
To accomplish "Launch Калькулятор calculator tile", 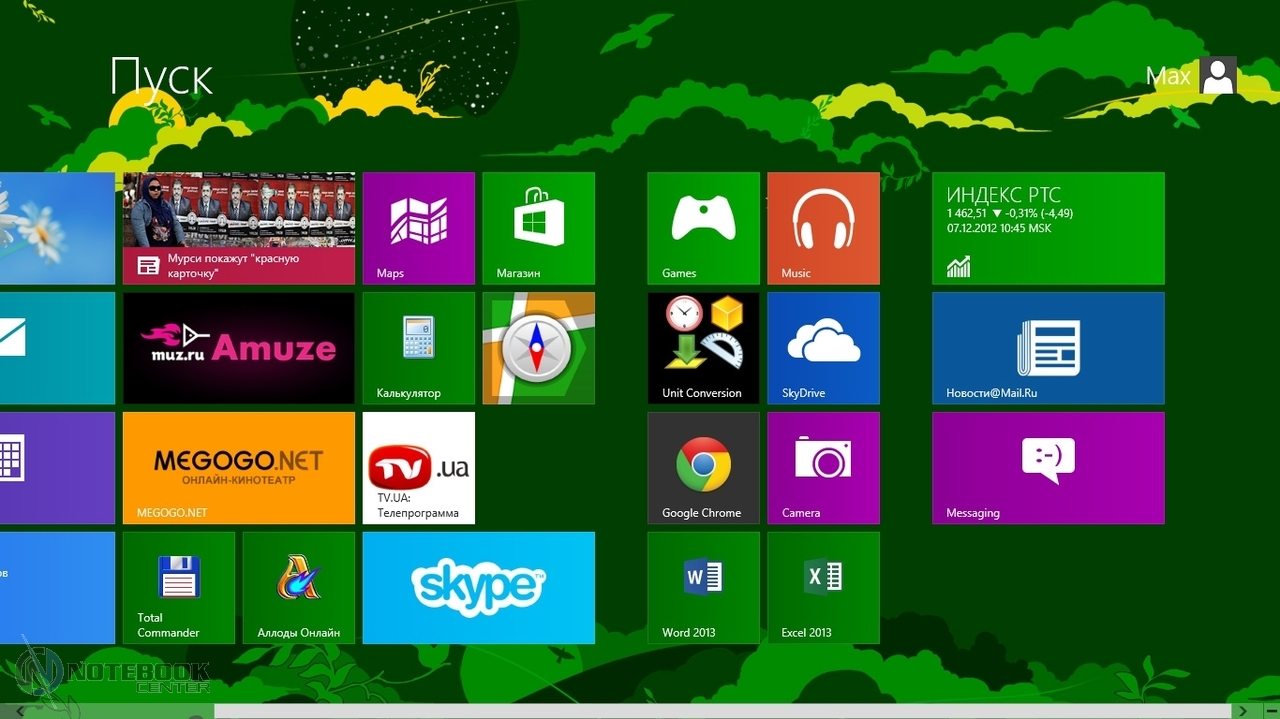I will pos(418,348).
